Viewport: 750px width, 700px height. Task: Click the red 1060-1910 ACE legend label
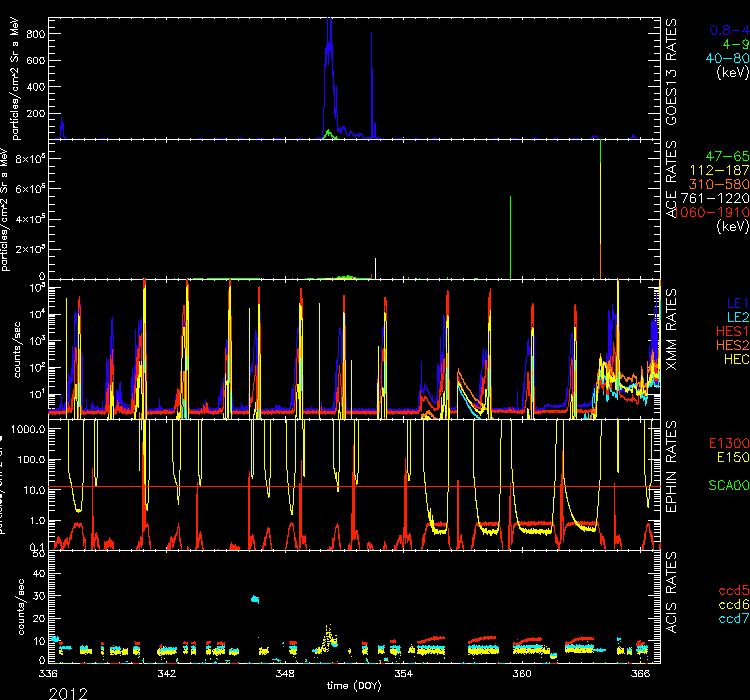[711, 213]
